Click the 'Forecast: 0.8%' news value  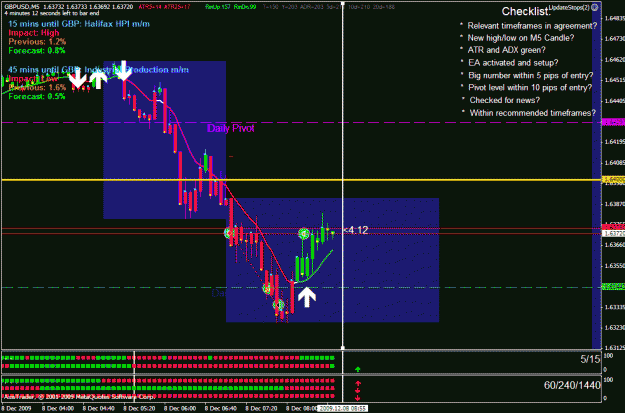(x=37, y=51)
